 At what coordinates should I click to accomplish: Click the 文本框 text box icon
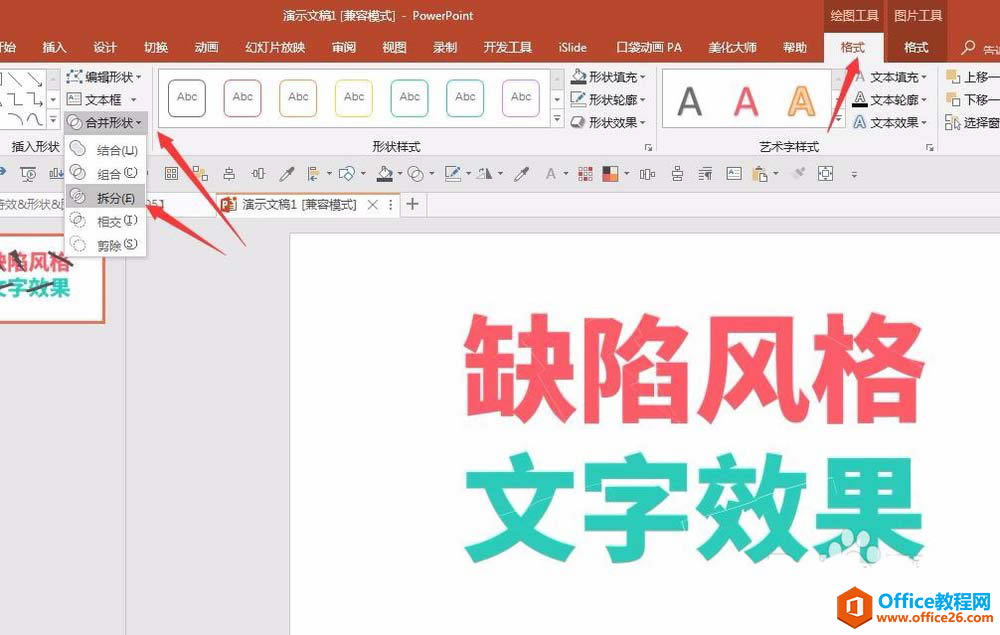[74, 99]
